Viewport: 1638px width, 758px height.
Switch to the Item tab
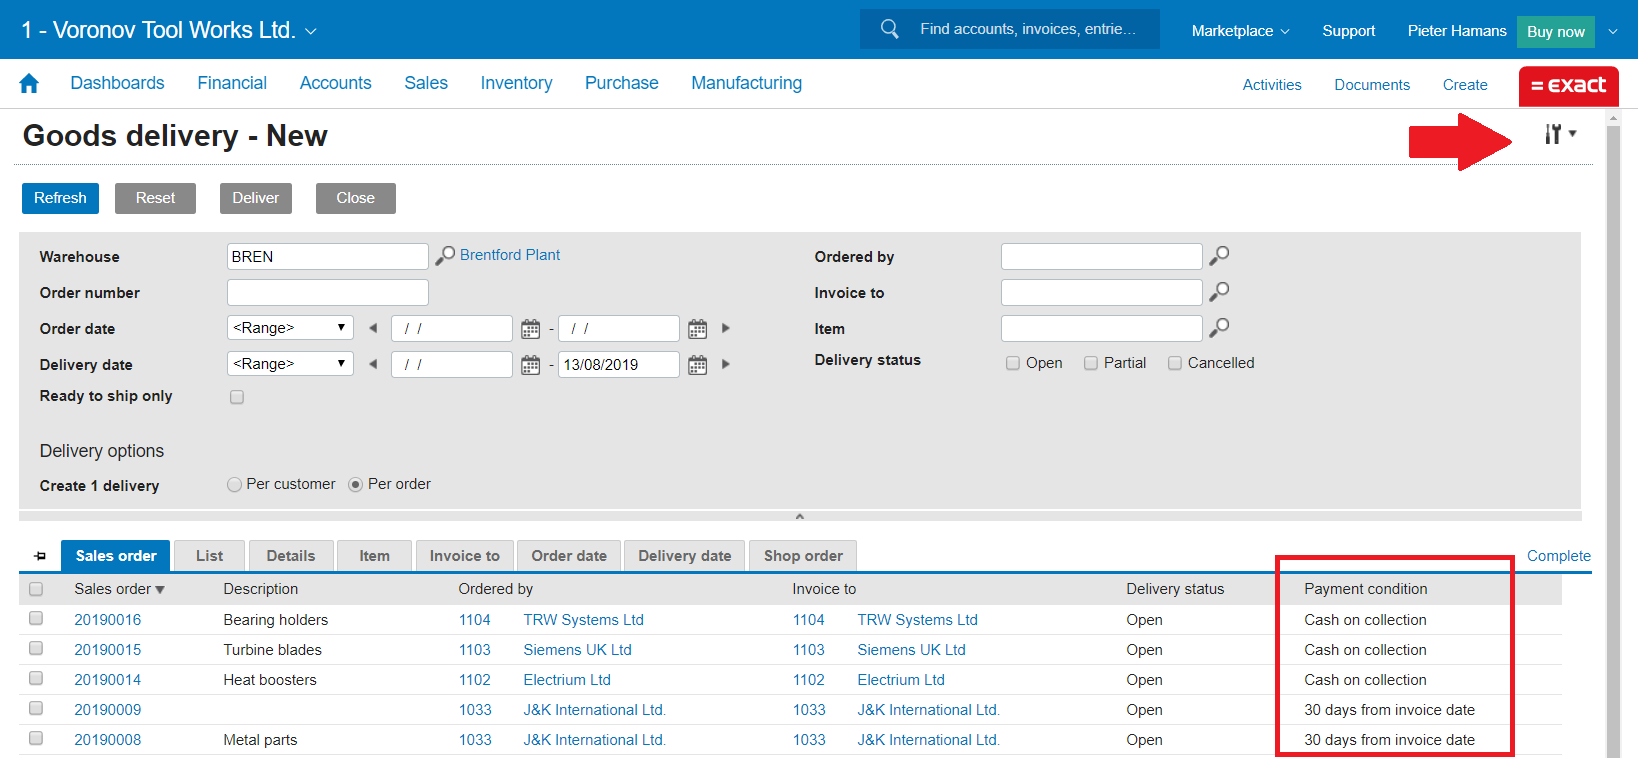[375, 556]
